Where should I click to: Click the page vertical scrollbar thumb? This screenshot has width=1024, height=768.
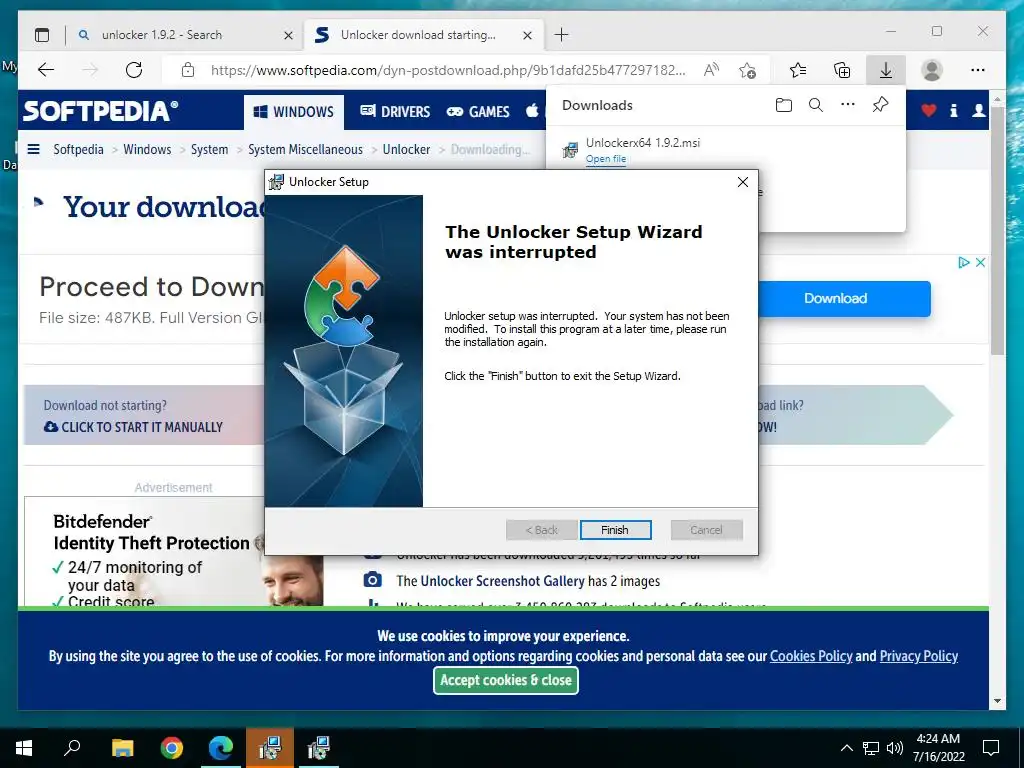[x=997, y=231]
